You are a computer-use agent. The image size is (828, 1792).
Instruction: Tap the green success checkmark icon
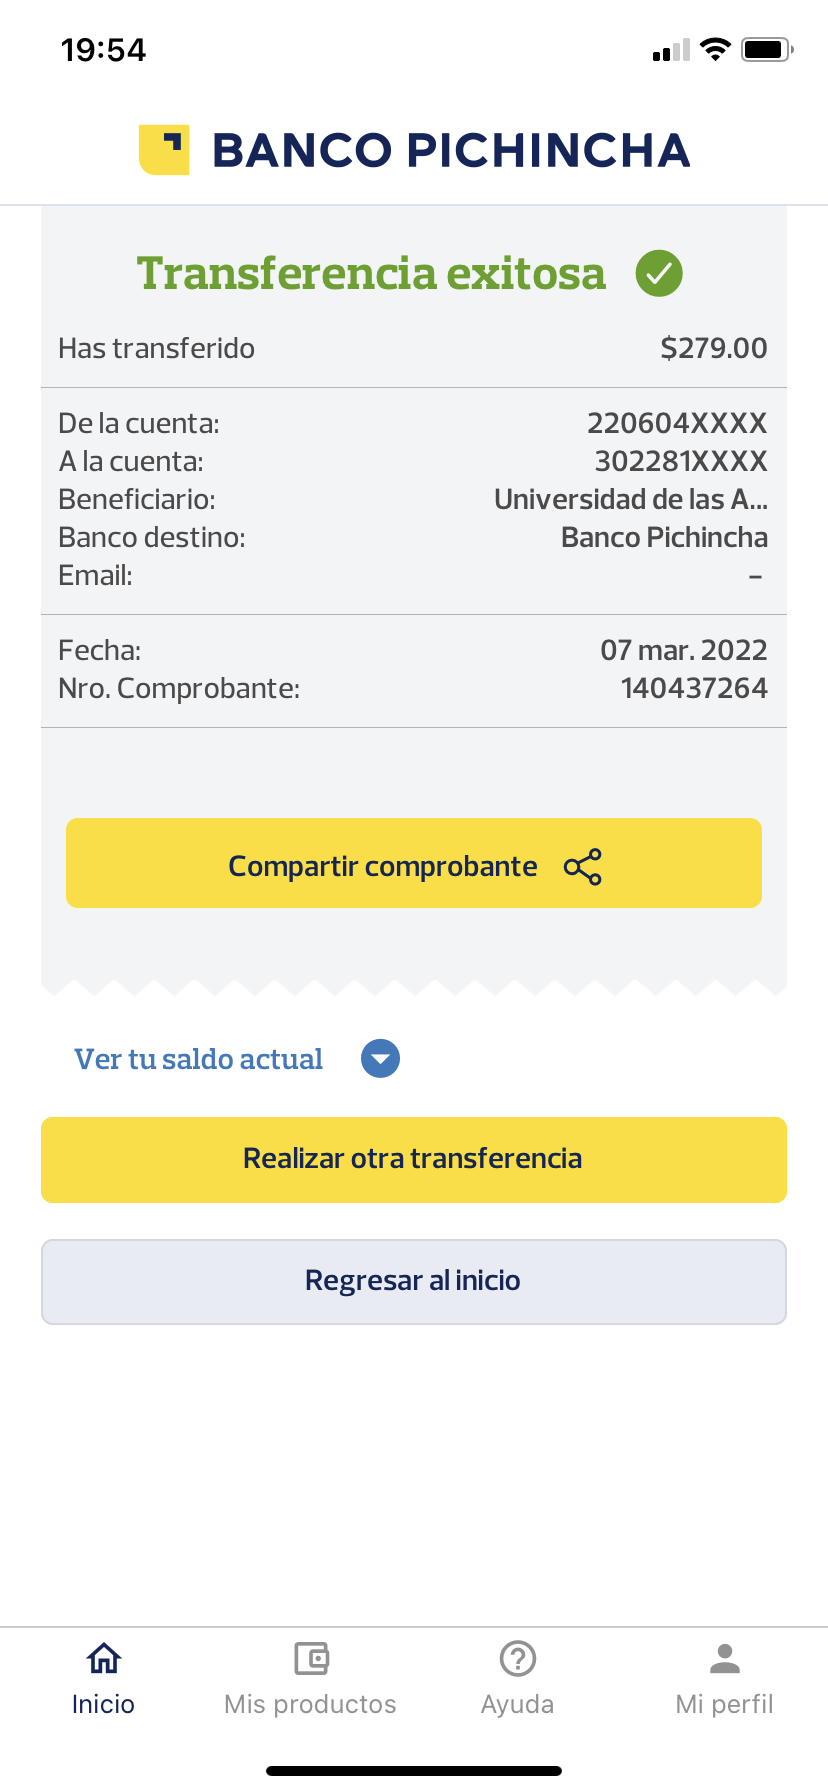pos(659,273)
